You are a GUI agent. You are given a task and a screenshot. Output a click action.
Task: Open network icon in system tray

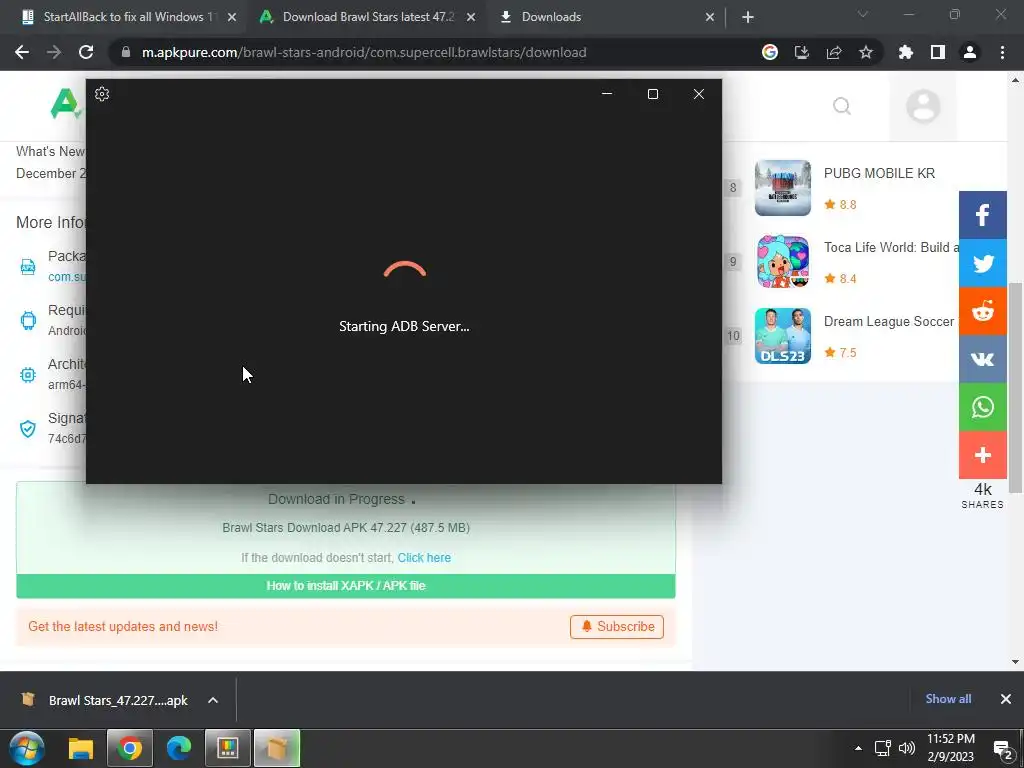(883, 748)
